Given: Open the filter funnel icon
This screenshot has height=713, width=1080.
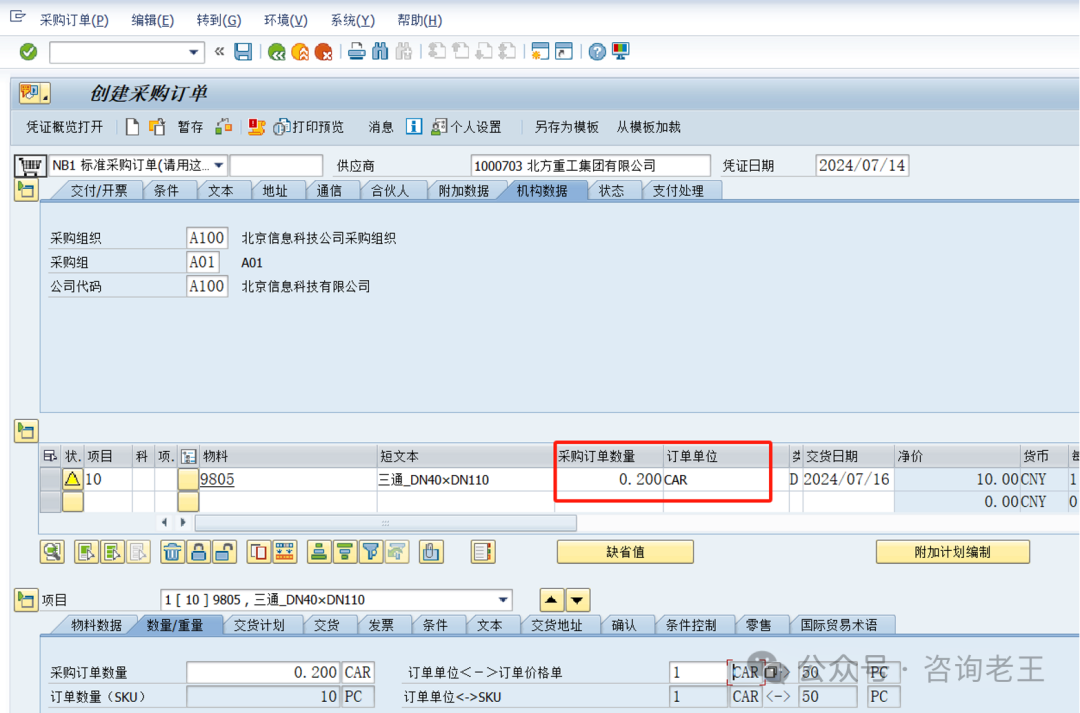Looking at the screenshot, I should coord(371,551).
